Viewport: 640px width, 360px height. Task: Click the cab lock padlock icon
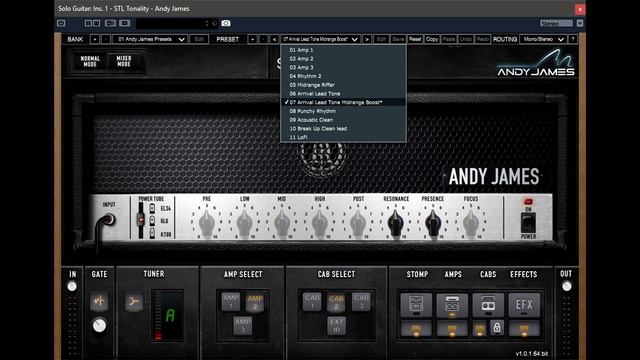[497, 328]
